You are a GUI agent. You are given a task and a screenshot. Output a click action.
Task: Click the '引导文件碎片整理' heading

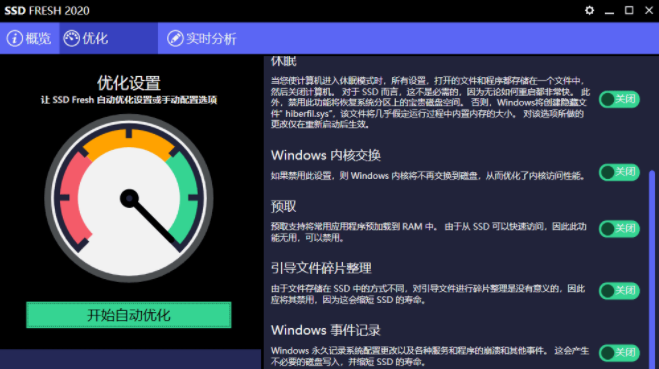point(321,268)
